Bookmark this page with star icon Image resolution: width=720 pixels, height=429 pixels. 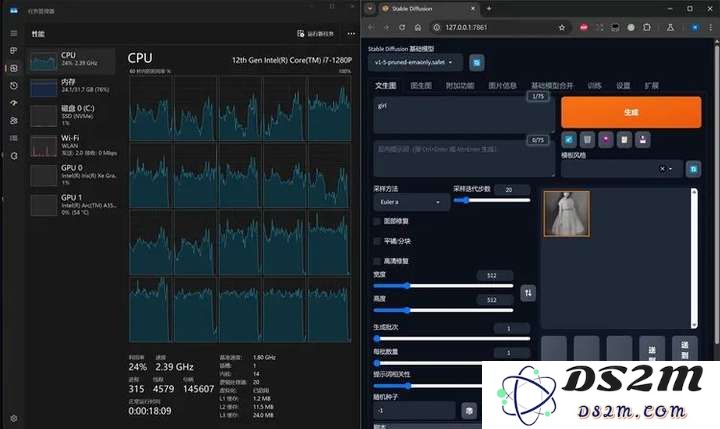click(x=562, y=28)
